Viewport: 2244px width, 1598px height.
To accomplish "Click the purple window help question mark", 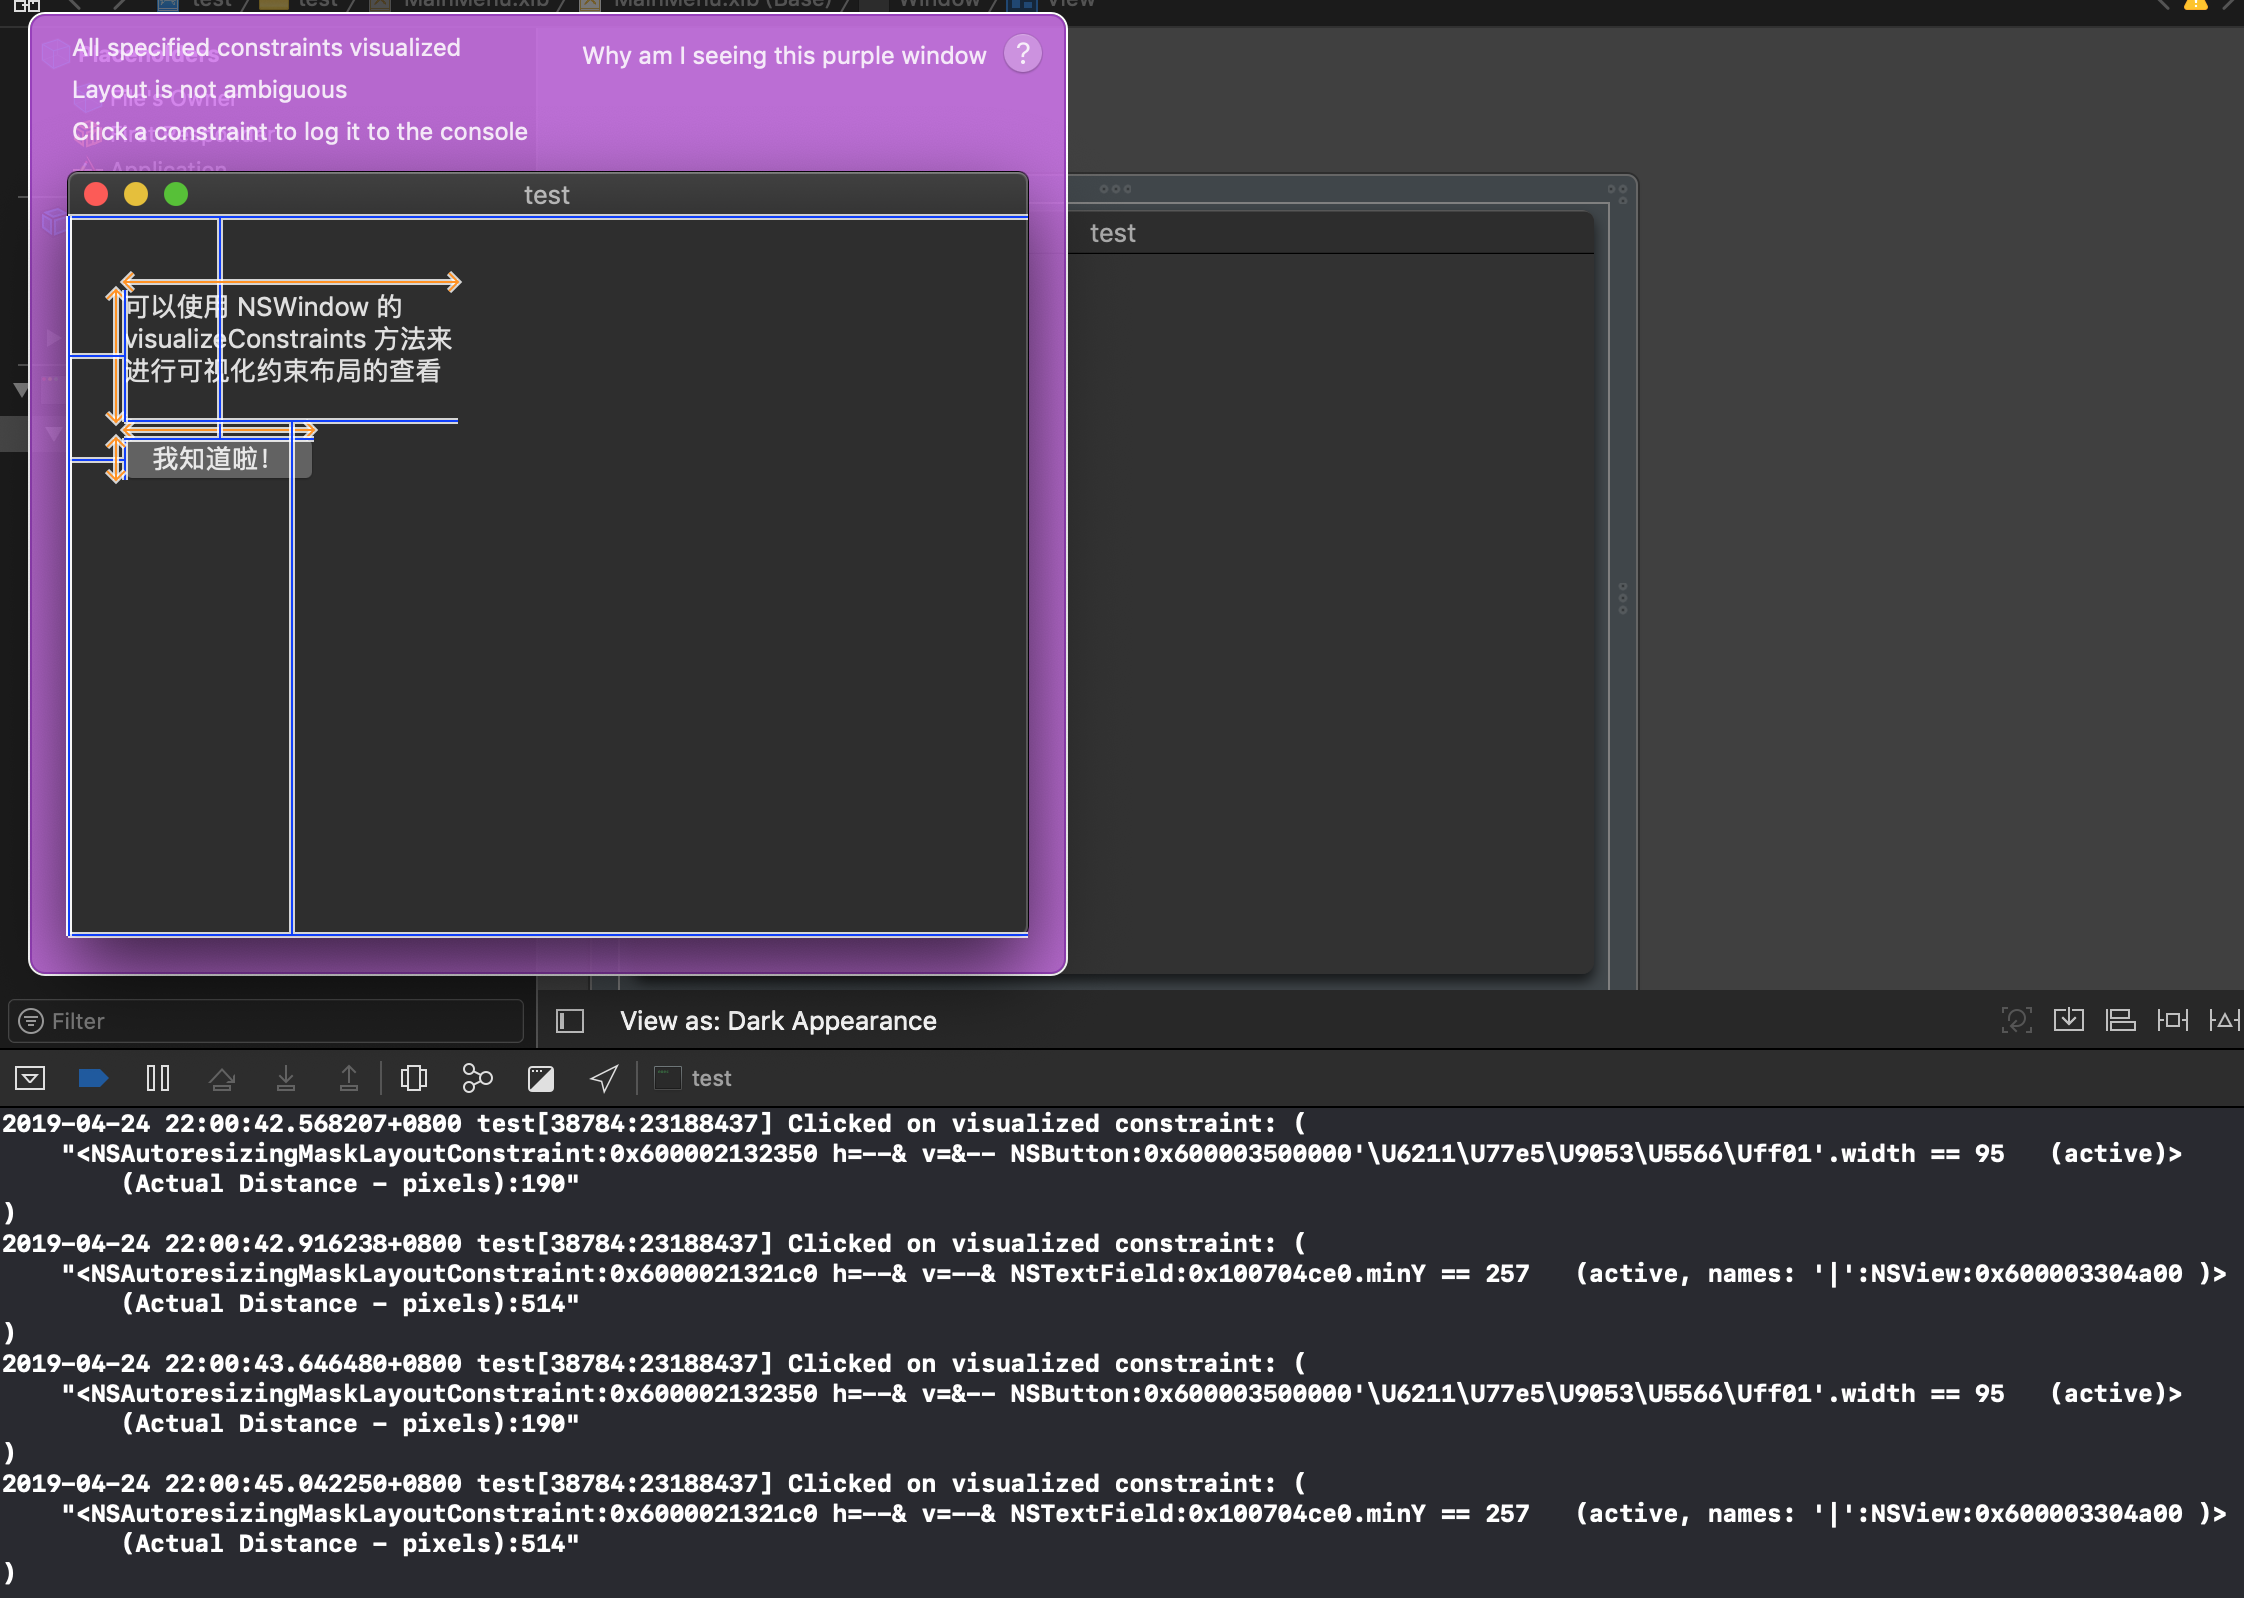I will [x=1022, y=54].
